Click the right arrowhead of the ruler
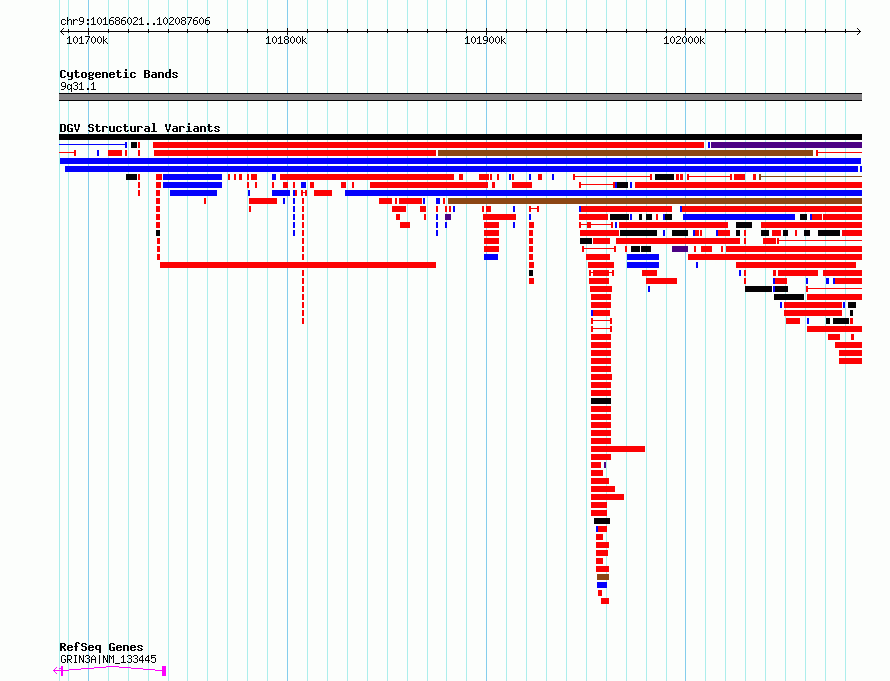 [x=859, y=32]
